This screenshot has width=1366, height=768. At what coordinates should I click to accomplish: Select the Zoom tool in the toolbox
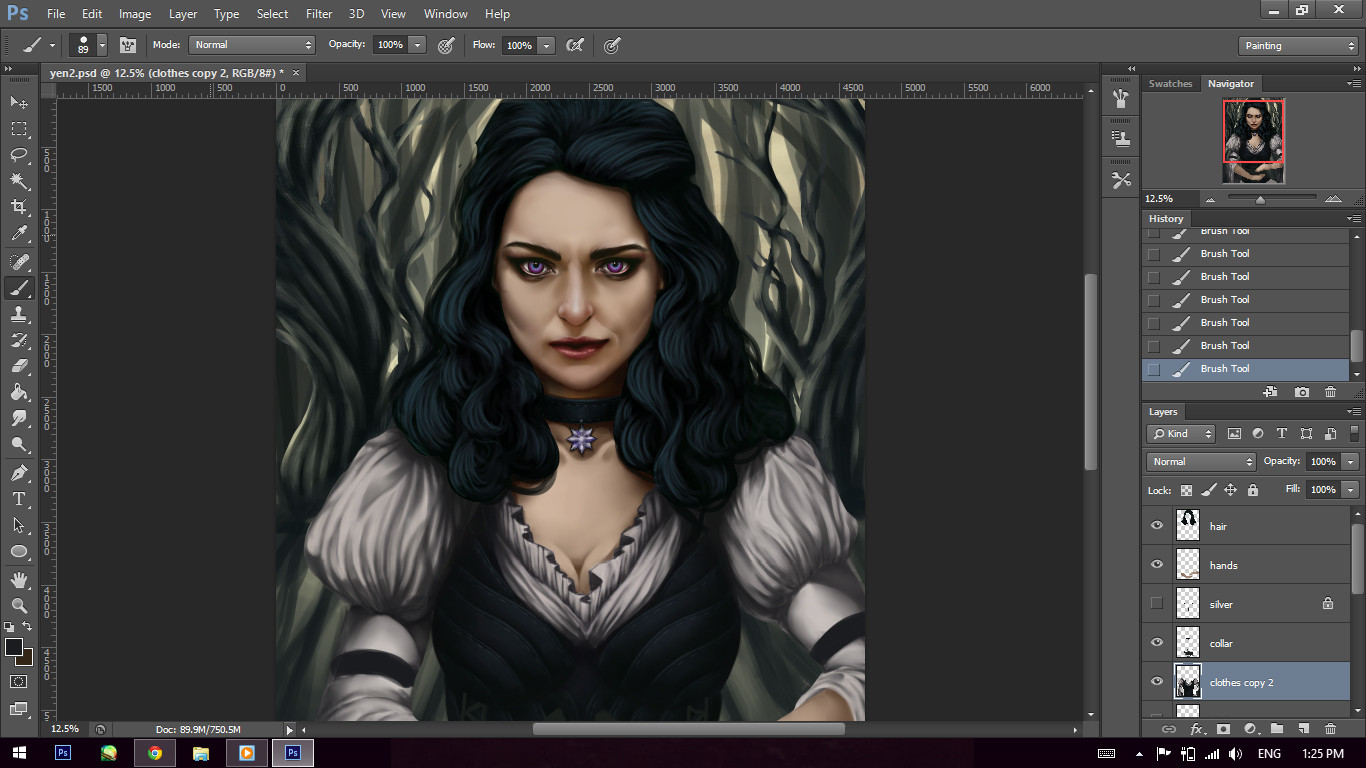(19, 606)
